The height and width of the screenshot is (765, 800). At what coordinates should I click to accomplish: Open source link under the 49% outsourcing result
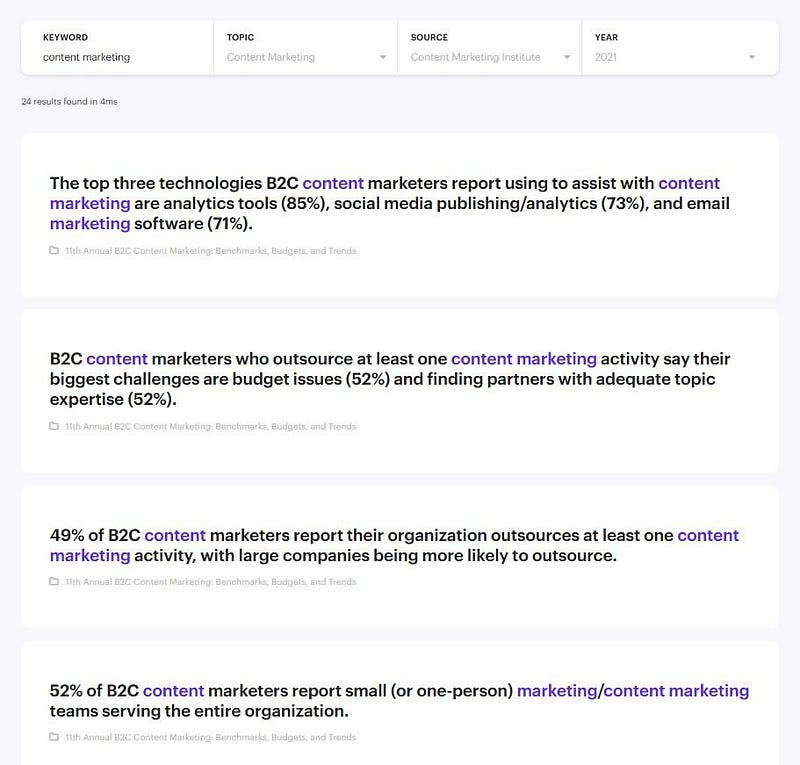(210, 582)
